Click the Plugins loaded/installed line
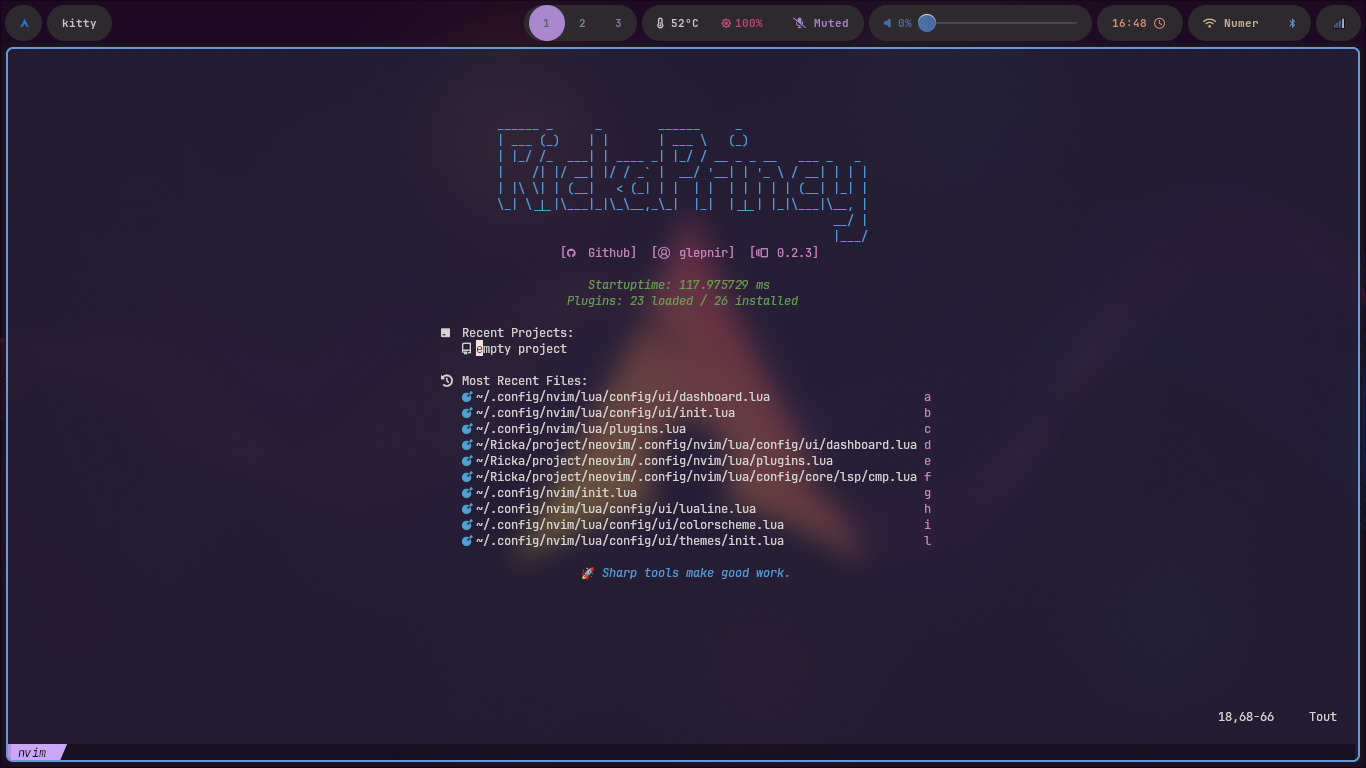The image size is (1366, 768). (x=682, y=301)
